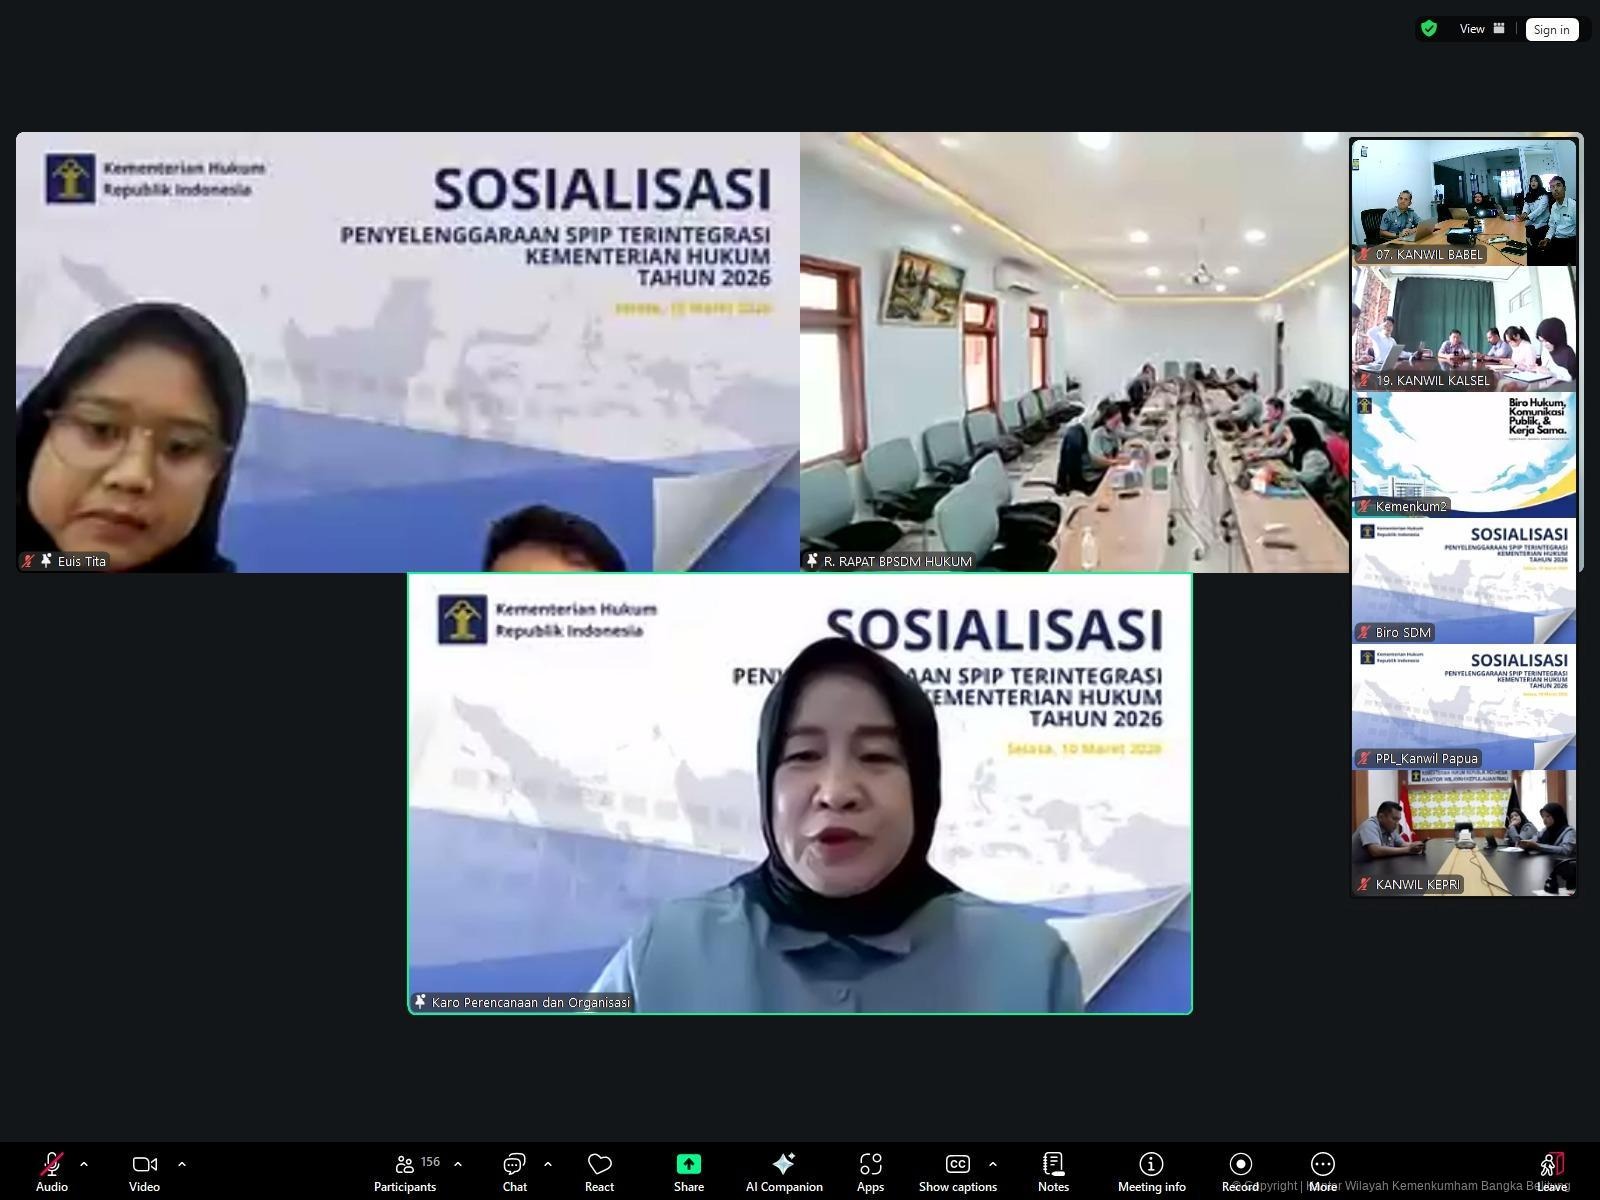The image size is (1600, 1200).
Task: Show Meeting info details
Action: (x=1151, y=1172)
